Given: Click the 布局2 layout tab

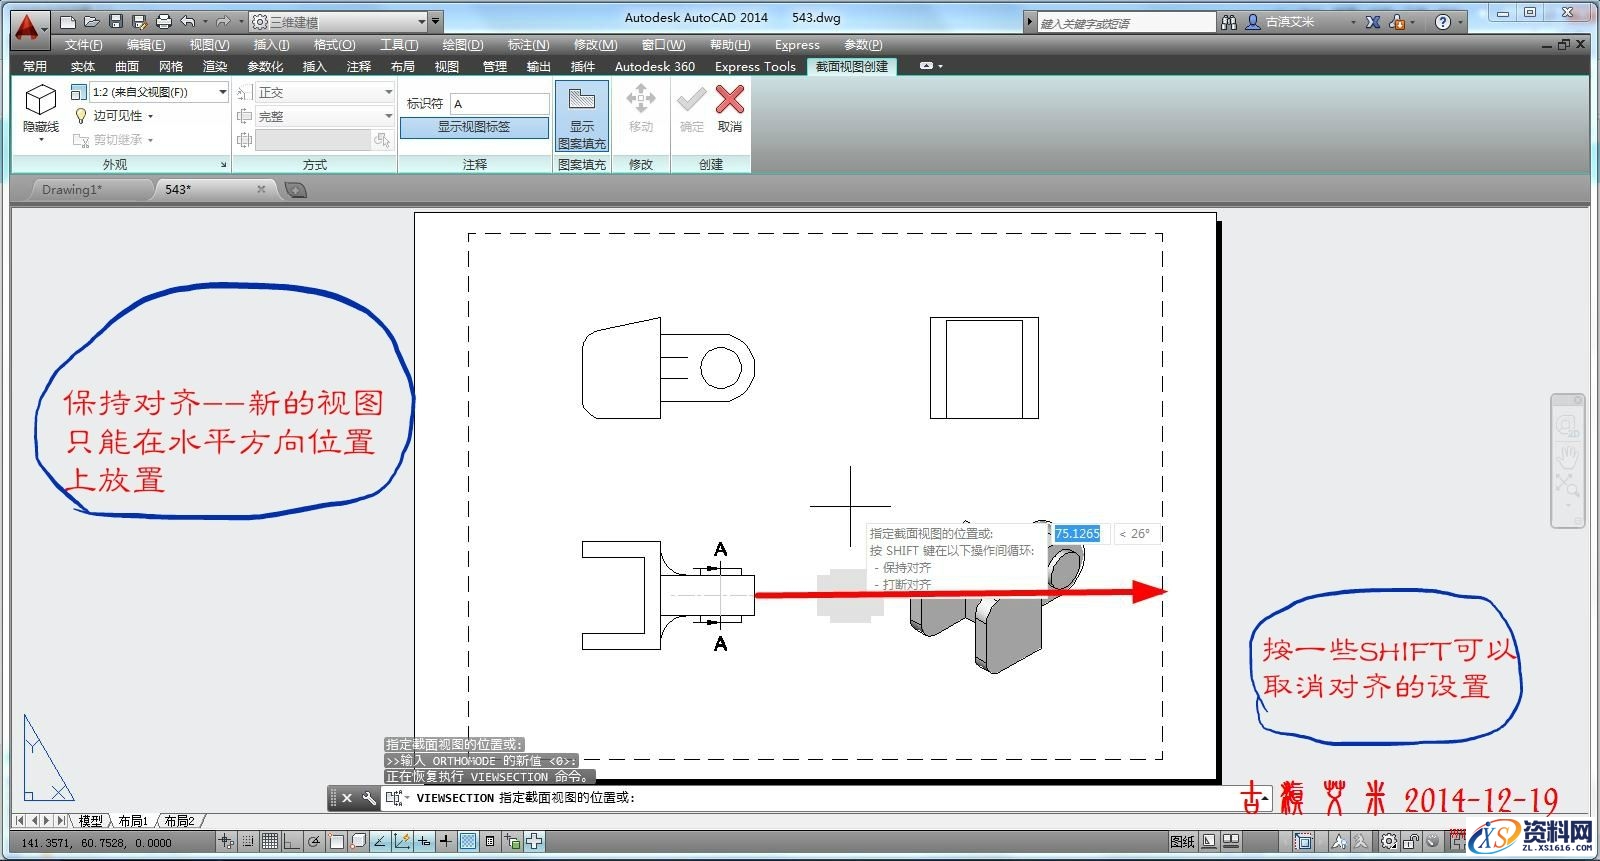Looking at the screenshot, I should 179,821.
